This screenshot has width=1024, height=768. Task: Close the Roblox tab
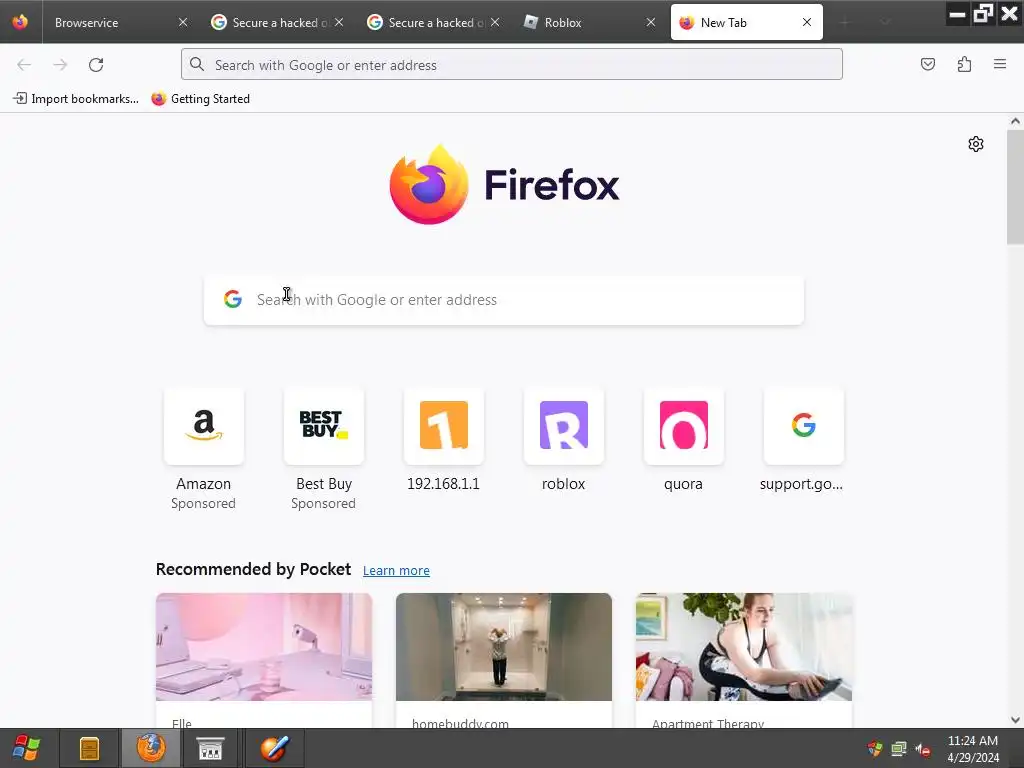click(651, 22)
